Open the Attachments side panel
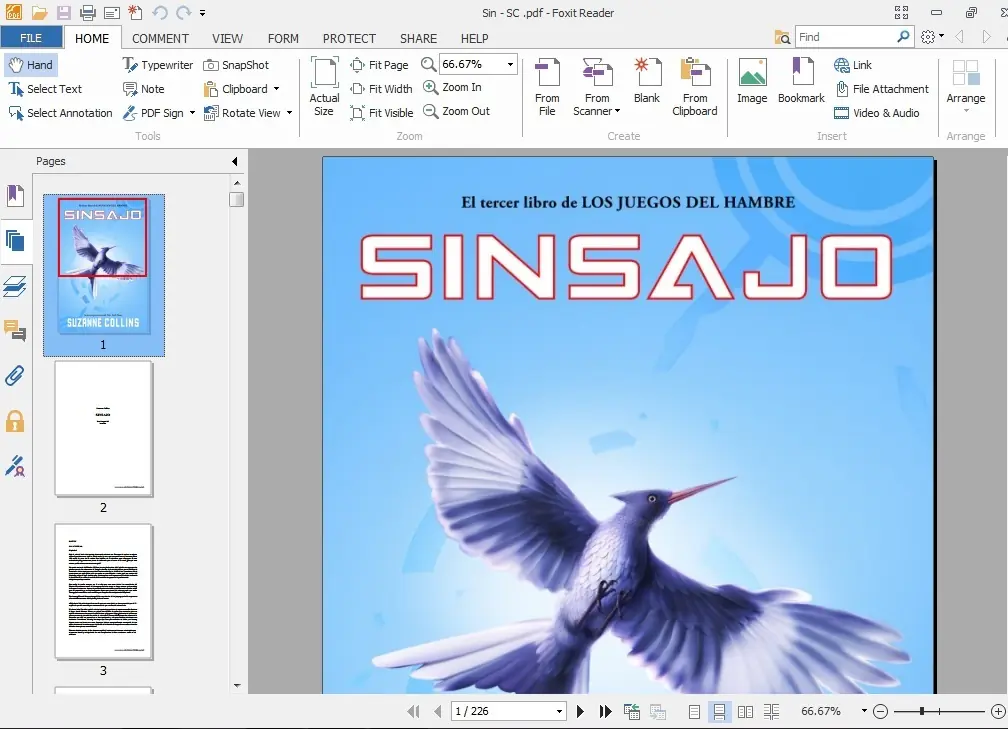 [x=15, y=376]
